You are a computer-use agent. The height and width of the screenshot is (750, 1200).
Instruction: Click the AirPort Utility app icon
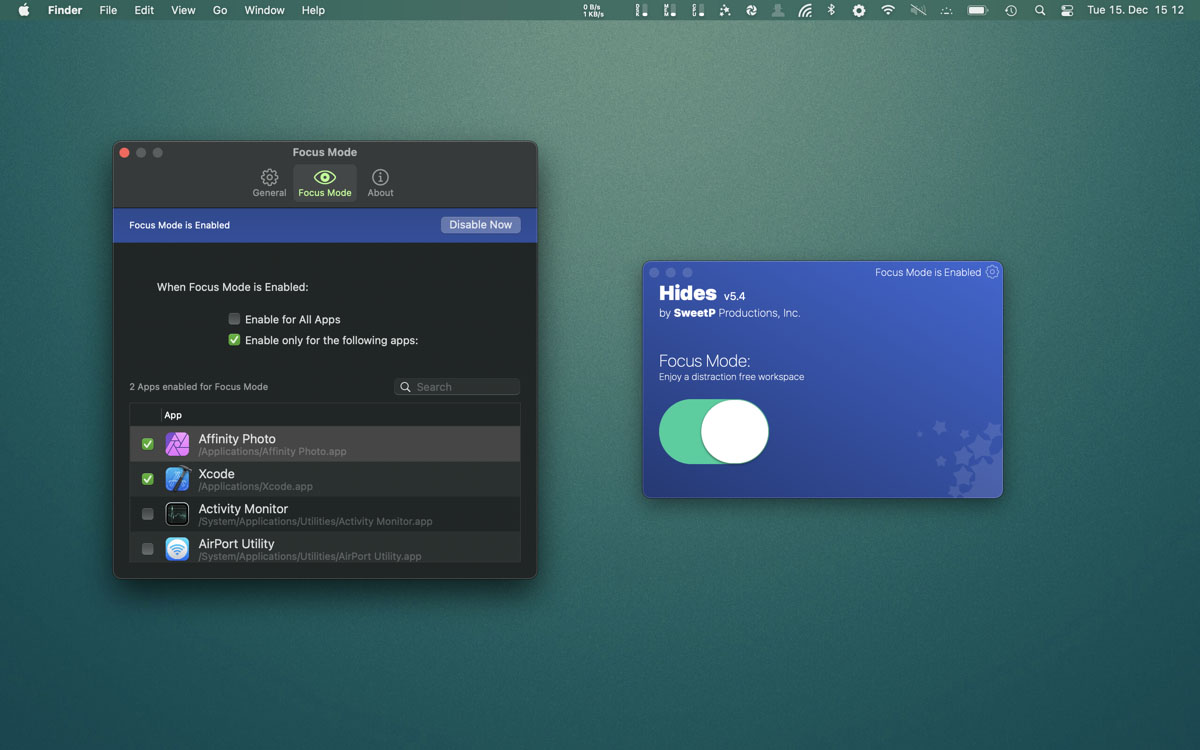pos(177,549)
